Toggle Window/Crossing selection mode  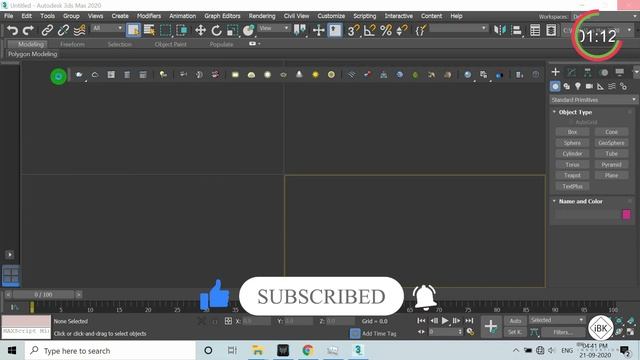coord(182,30)
